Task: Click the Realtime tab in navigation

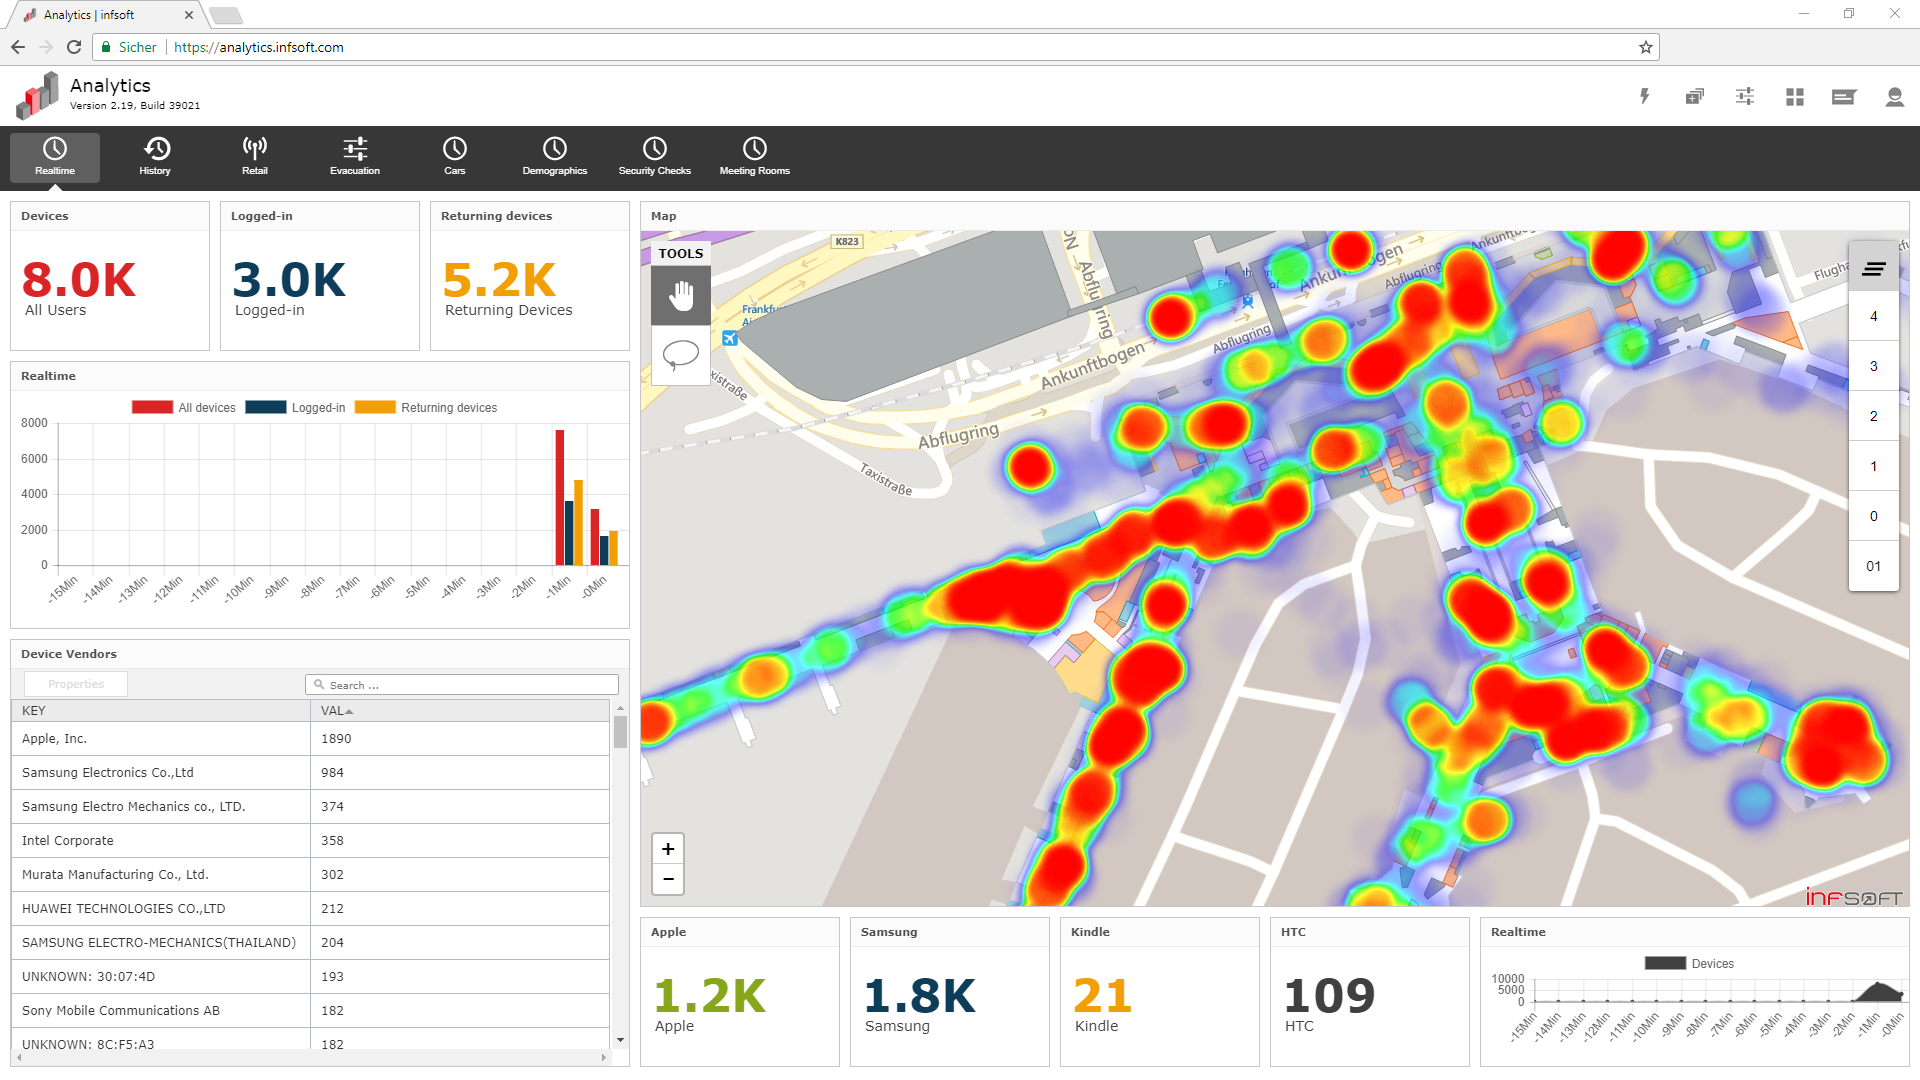Action: 53,154
